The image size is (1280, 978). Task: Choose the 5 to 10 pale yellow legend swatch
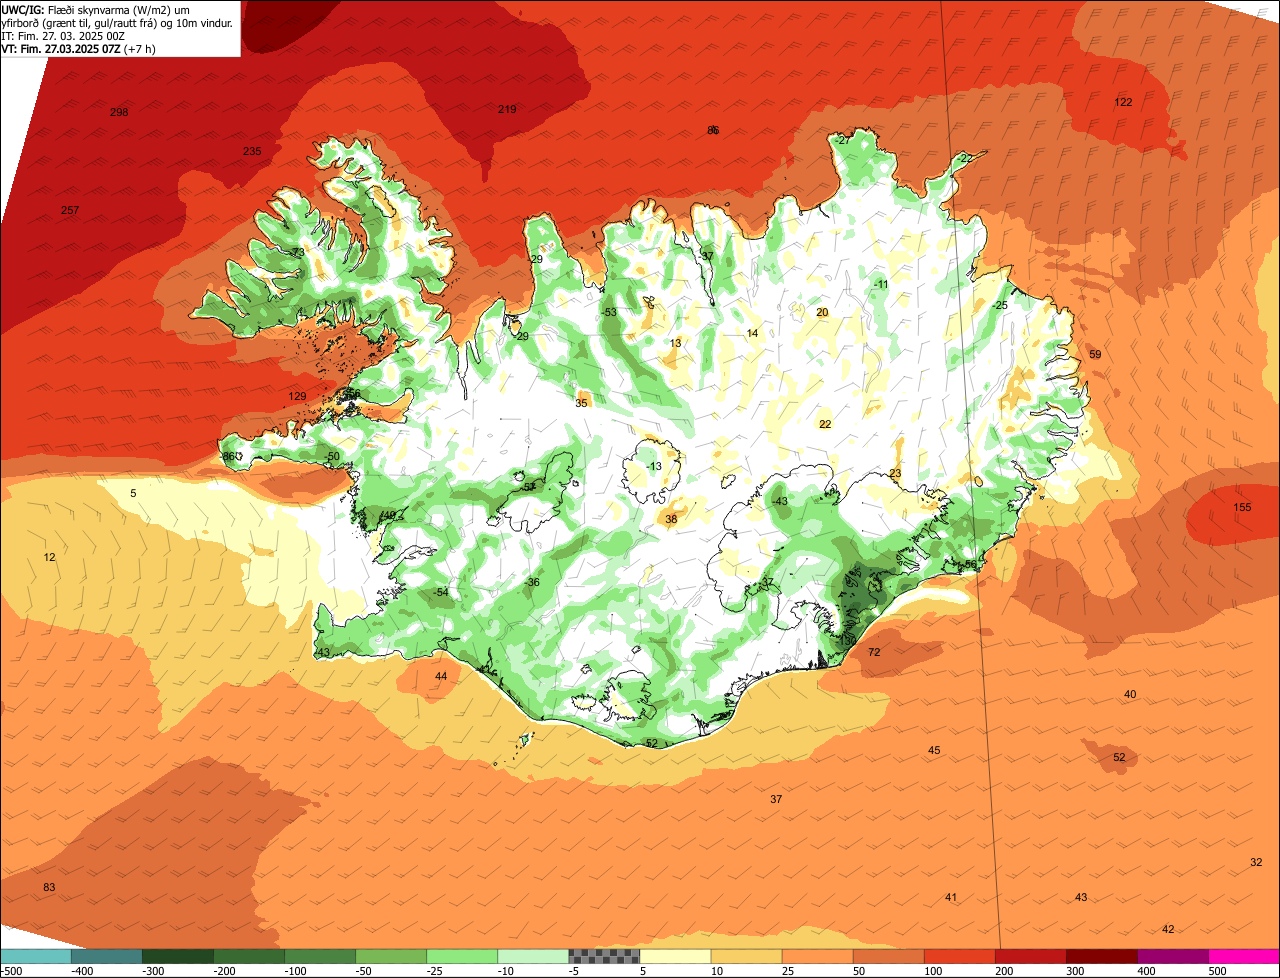(x=675, y=956)
